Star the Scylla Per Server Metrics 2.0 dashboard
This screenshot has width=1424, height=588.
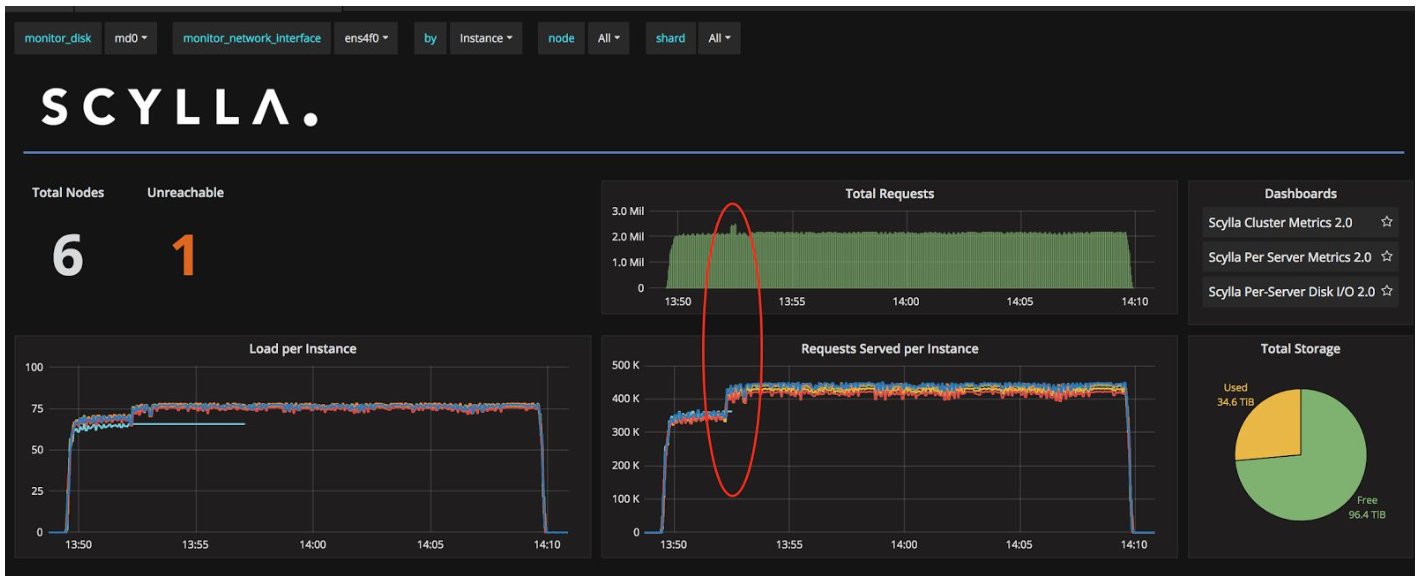1386,256
